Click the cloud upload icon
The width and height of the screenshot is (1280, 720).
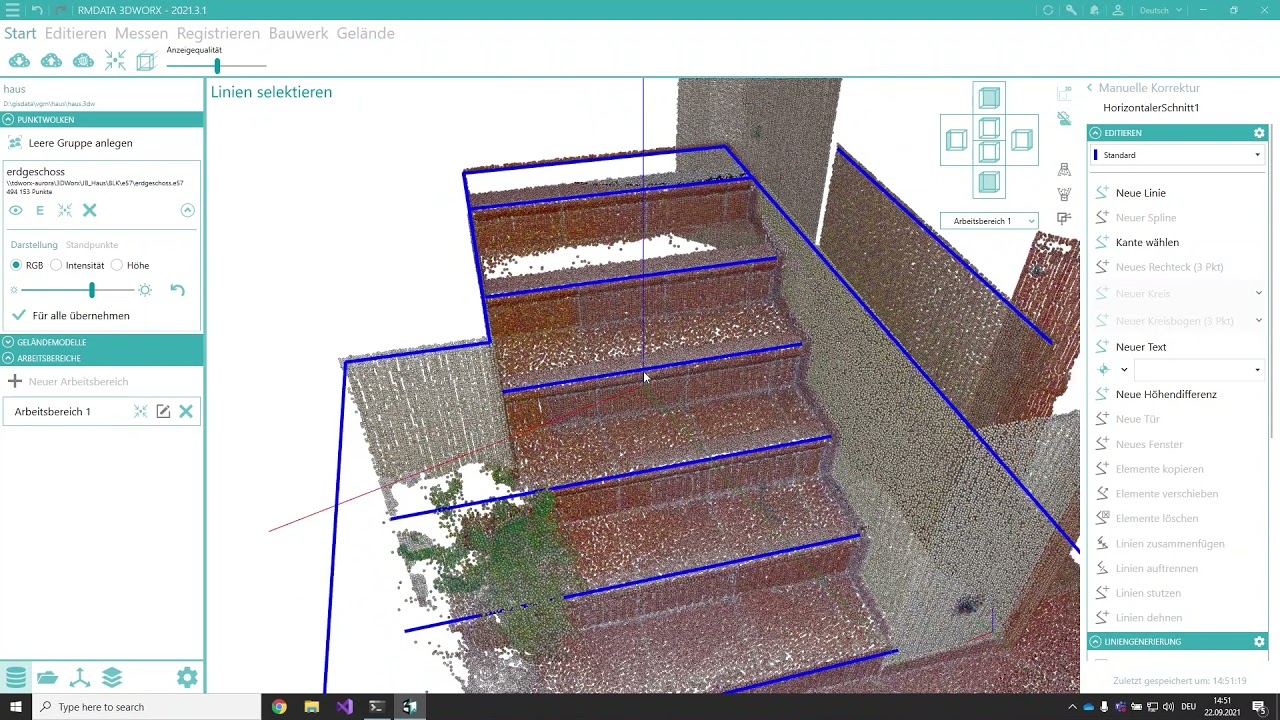coord(51,62)
